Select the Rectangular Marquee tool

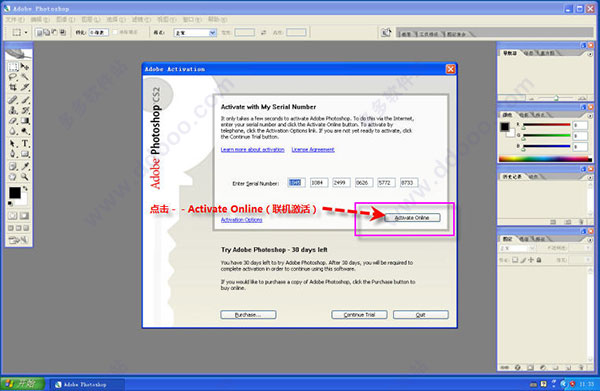coord(13,67)
